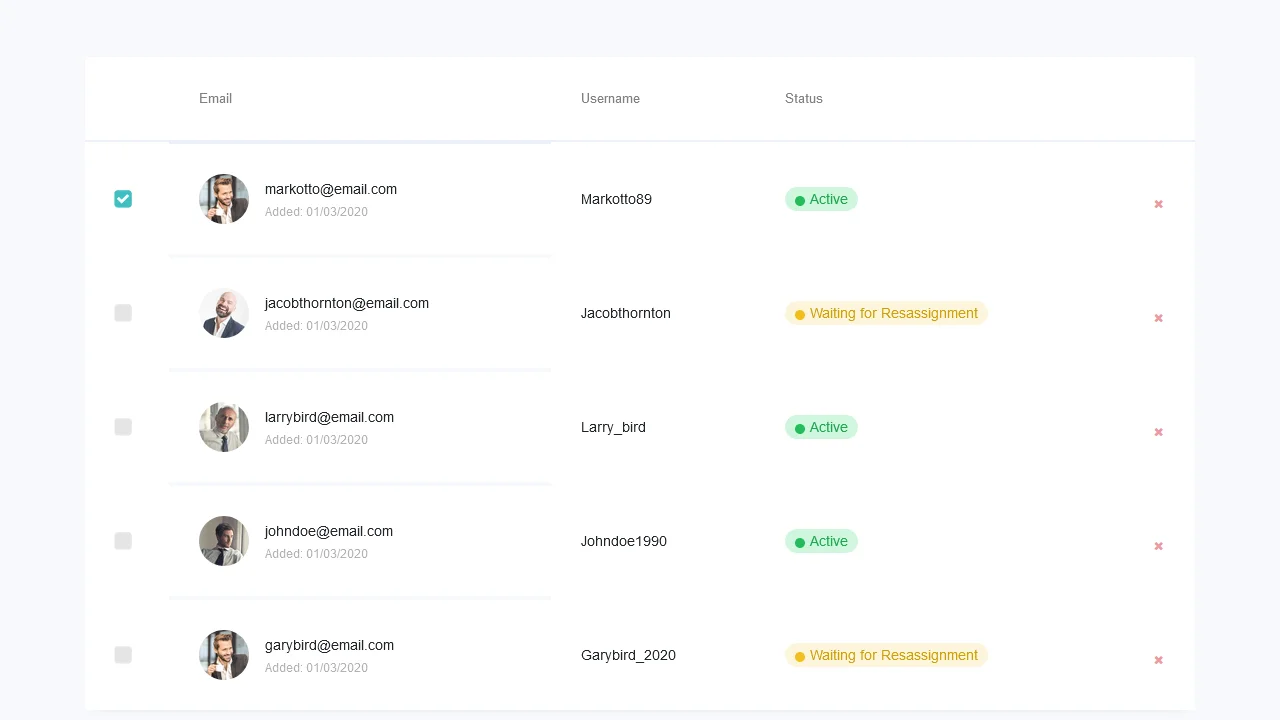Select the larrybird@email.com address
Viewport: 1280px width, 720px height.
pyautogui.click(x=329, y=417)
